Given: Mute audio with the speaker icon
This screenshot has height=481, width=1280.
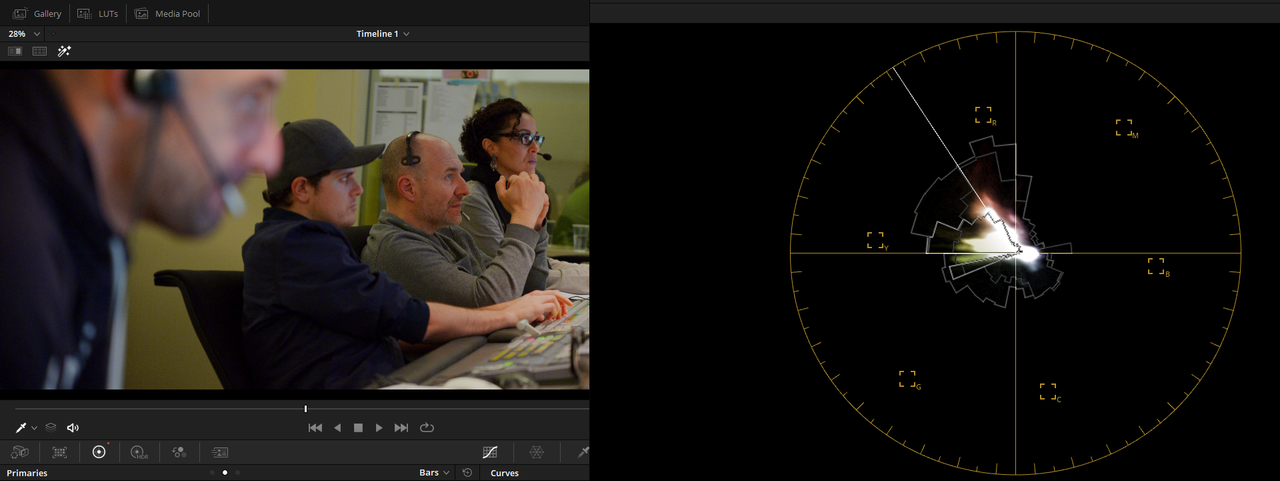Looking at the screenshot, I should pyautogui.click(x=73, y=427).
